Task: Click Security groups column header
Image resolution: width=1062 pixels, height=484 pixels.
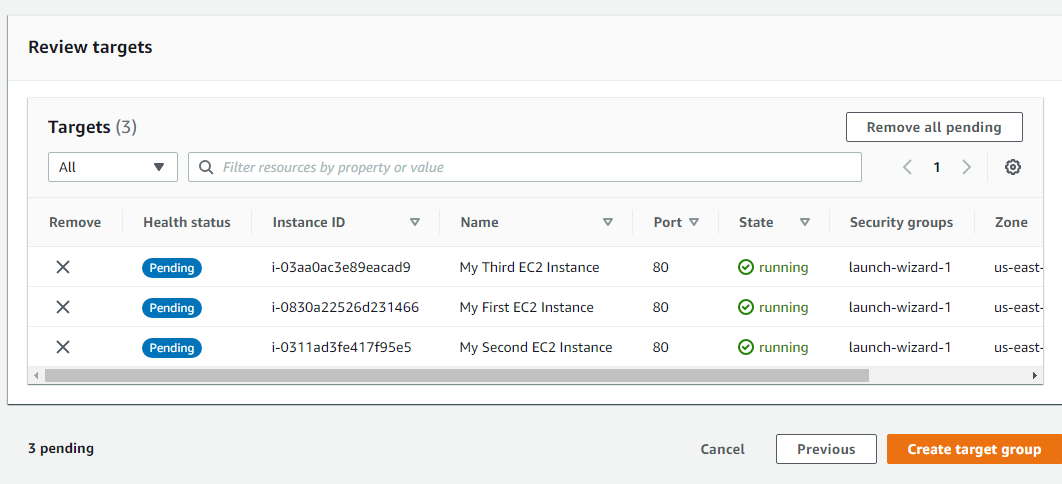Action: click(901, 222)
